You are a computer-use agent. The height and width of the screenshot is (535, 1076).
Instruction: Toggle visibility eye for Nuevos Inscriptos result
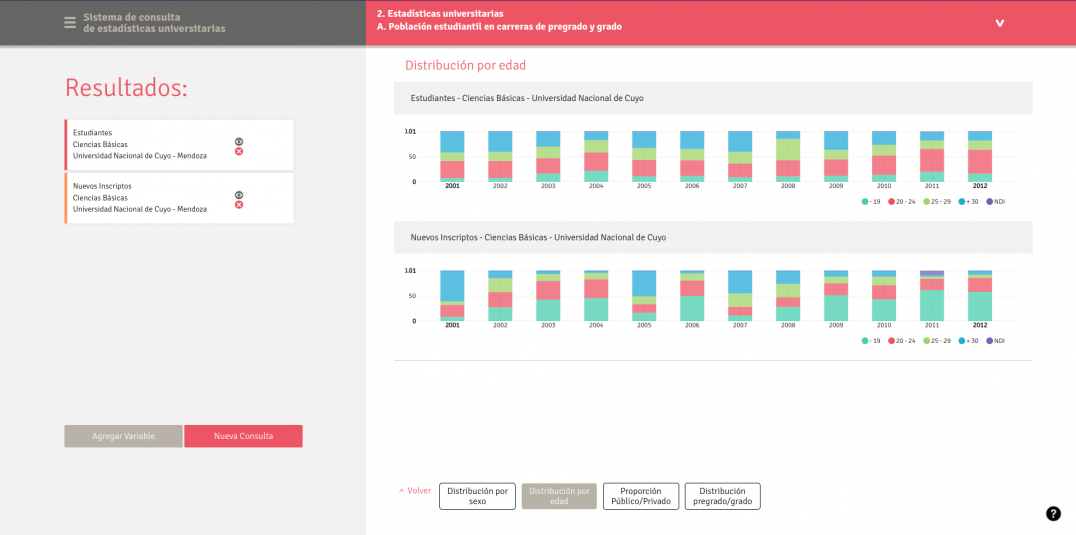[x=239, y=195]
